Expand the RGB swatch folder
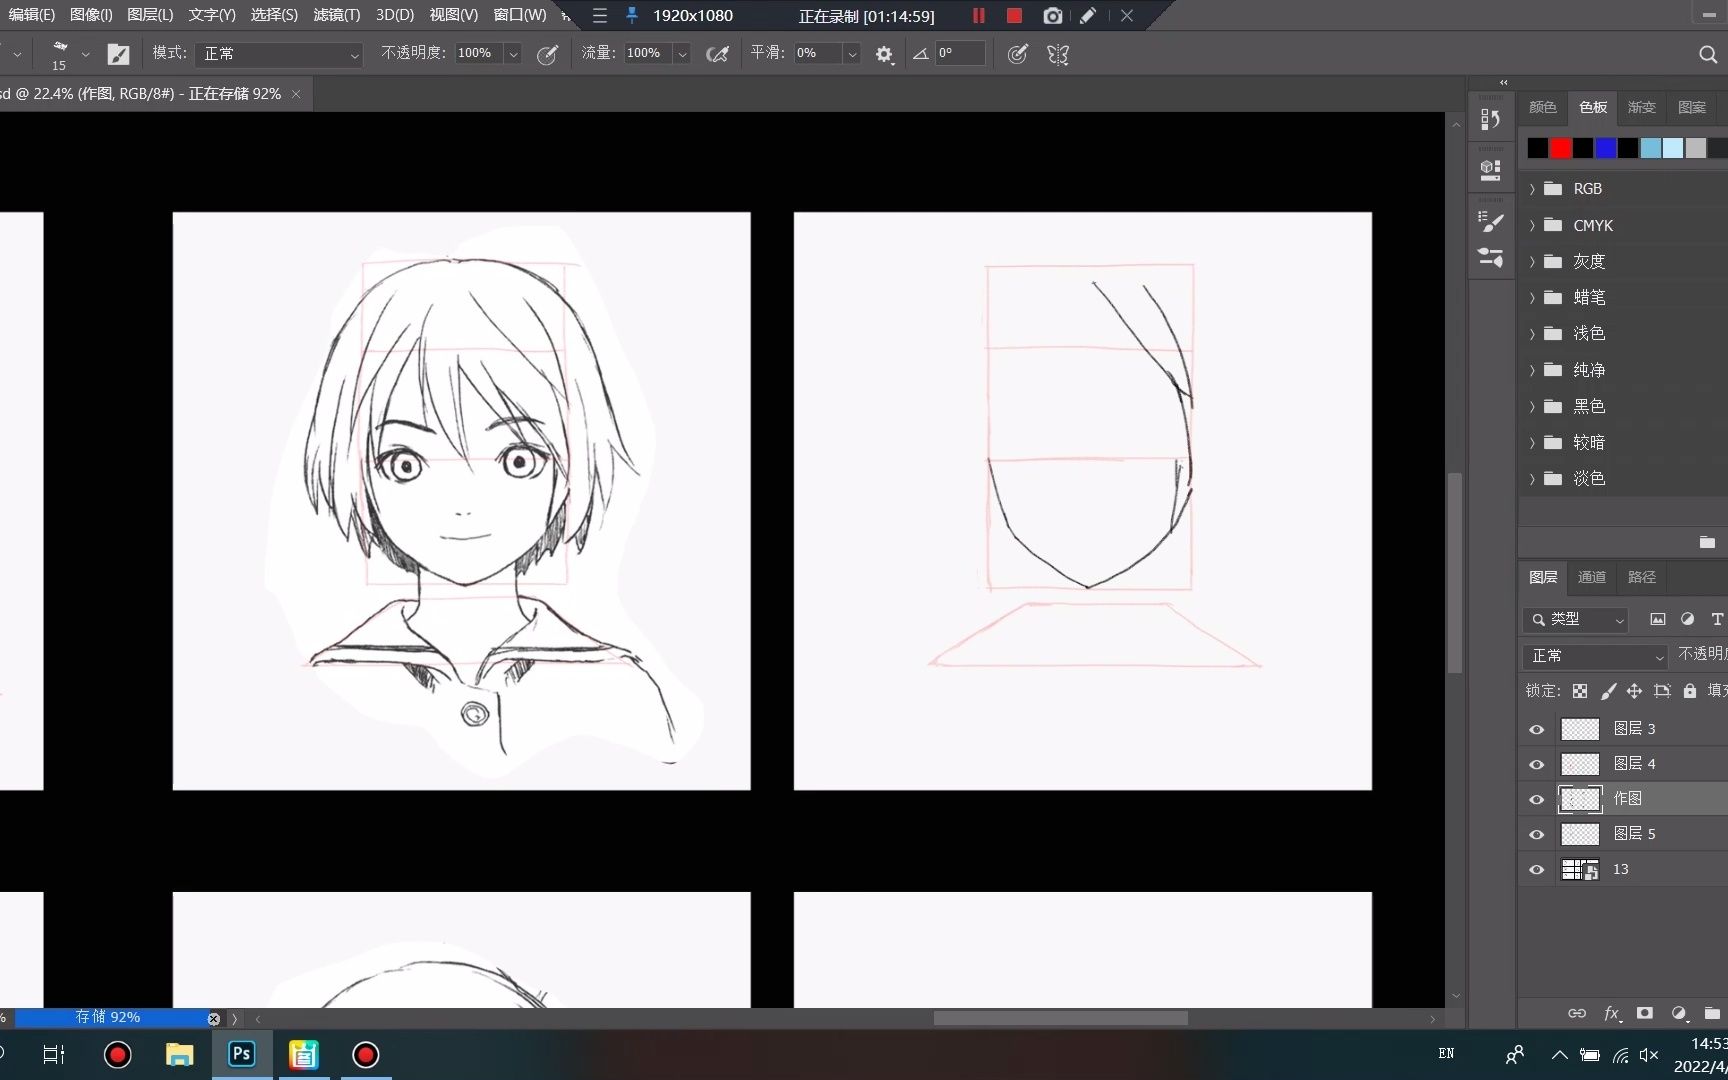The height and width of the screenshot is (1080, 1728). (1532, 189)
